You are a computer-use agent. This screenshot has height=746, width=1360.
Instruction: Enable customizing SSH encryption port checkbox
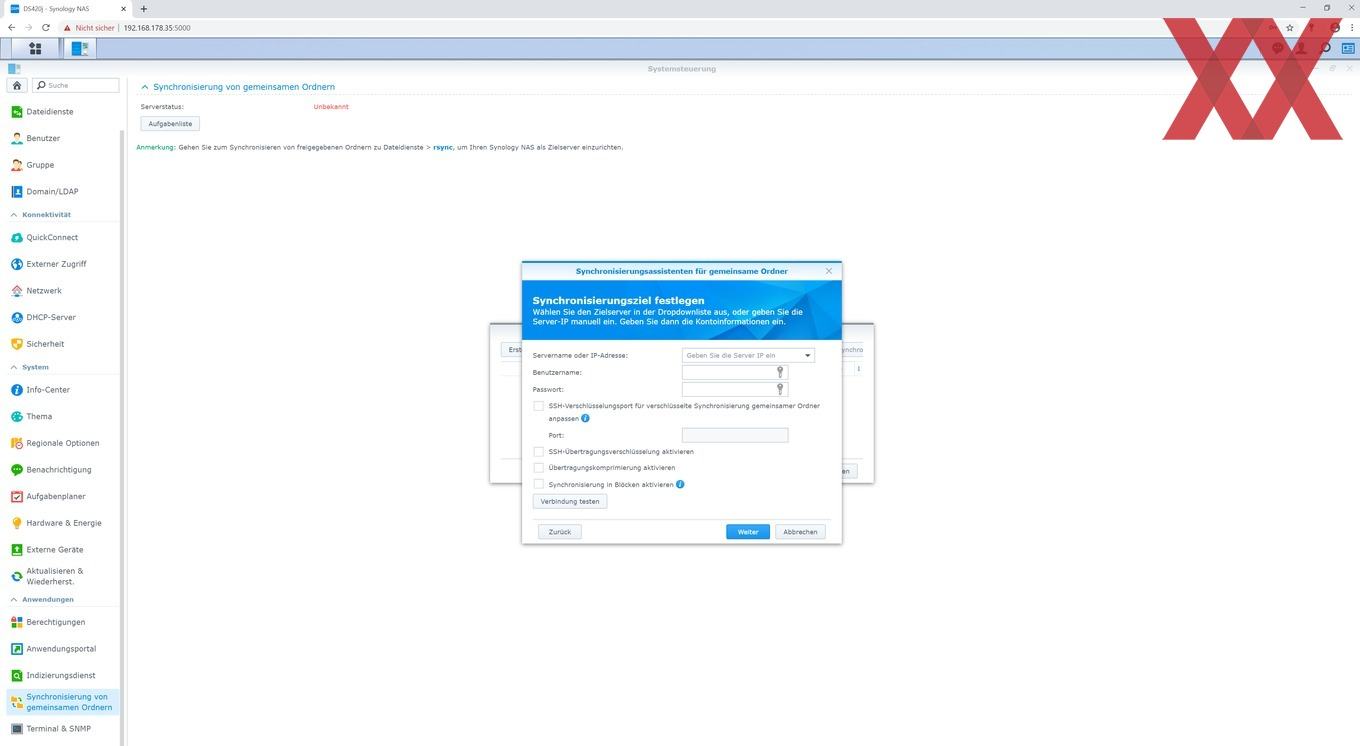pos(538,406)
